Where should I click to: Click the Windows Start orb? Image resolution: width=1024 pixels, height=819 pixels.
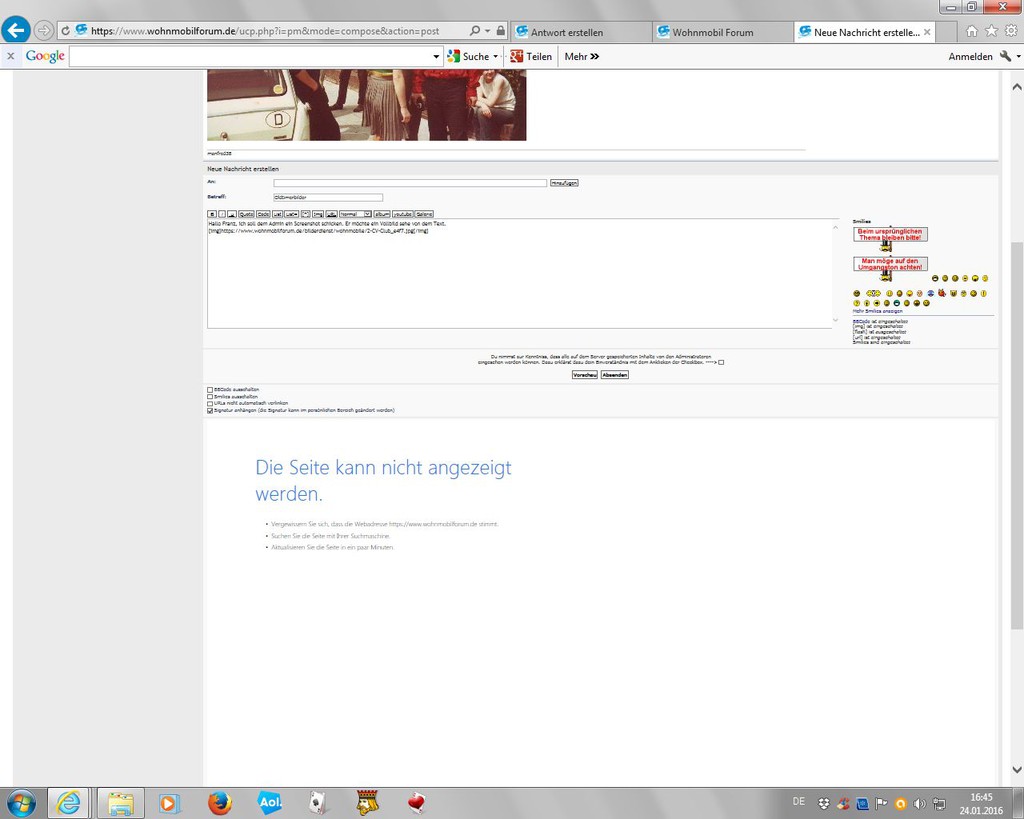(x=20, y=803)
